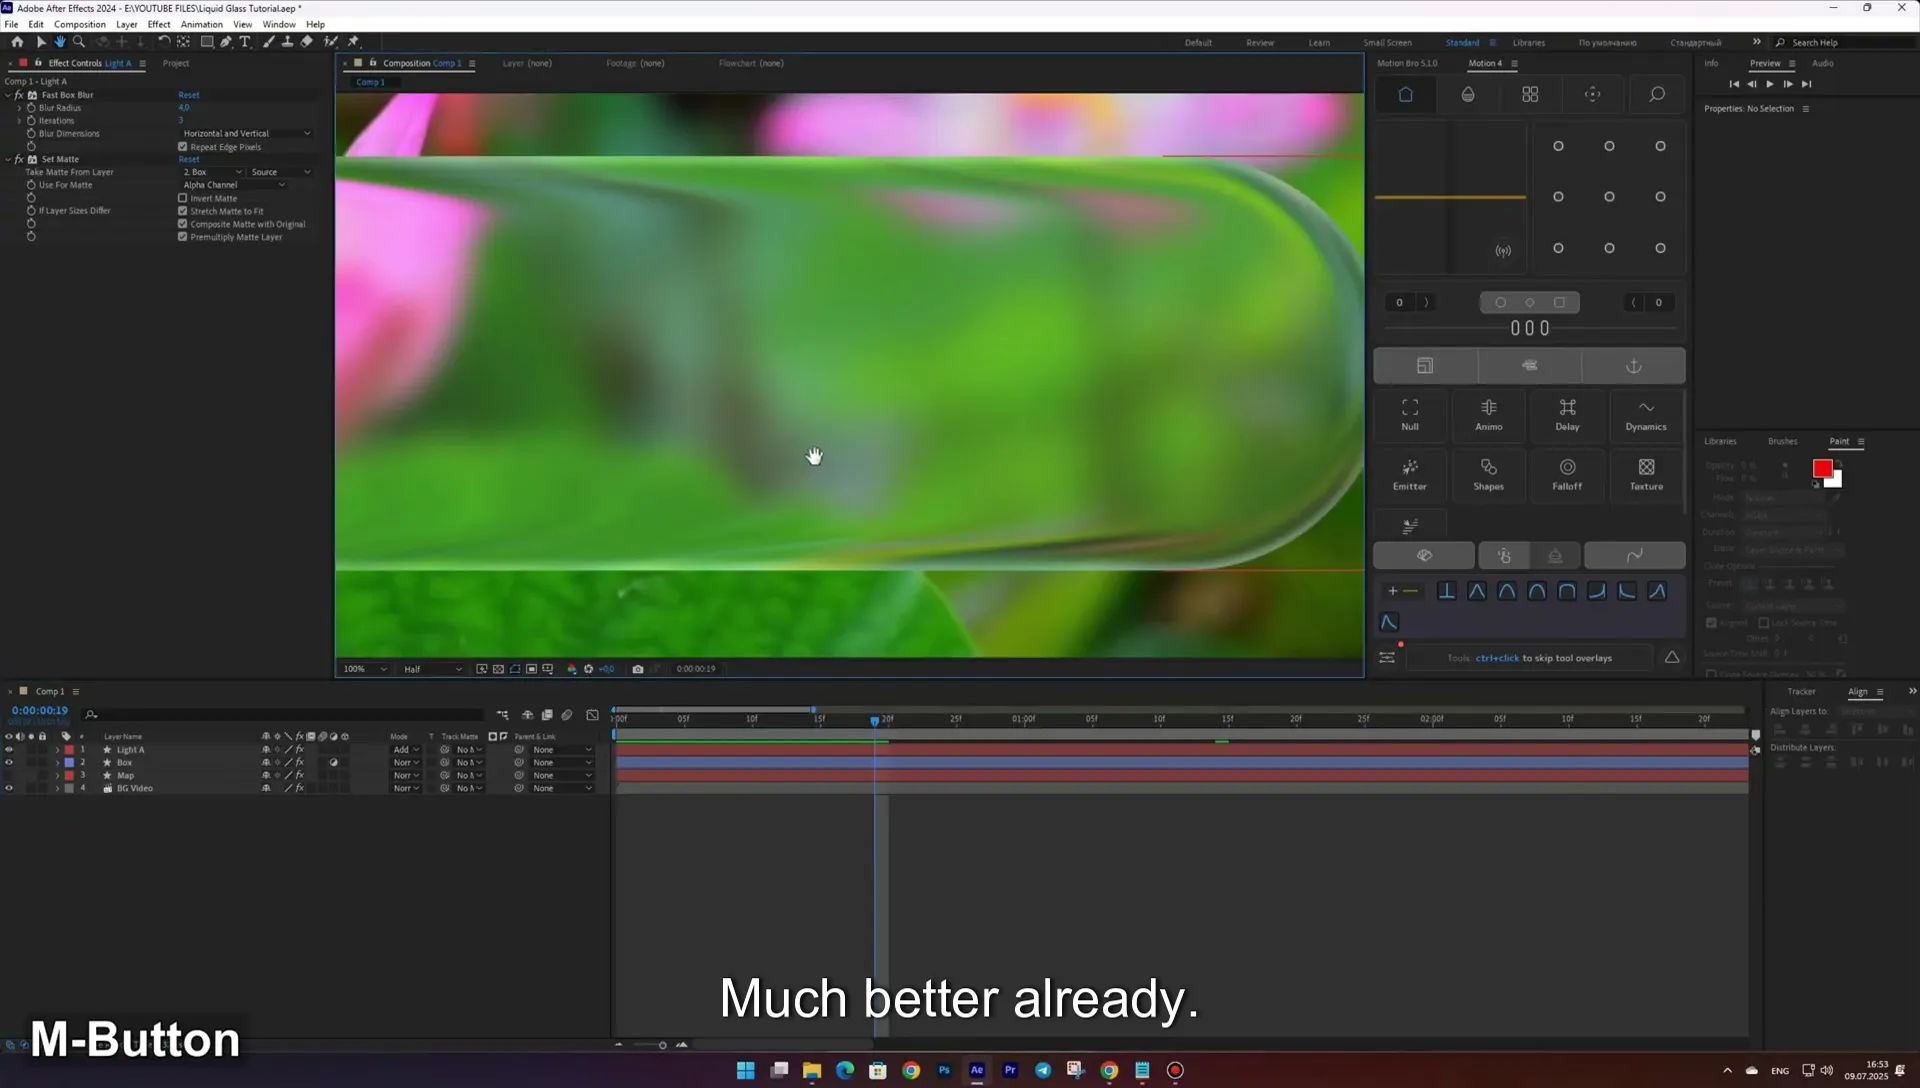Open the Alpha Channel dropdown

pos(233,185)
